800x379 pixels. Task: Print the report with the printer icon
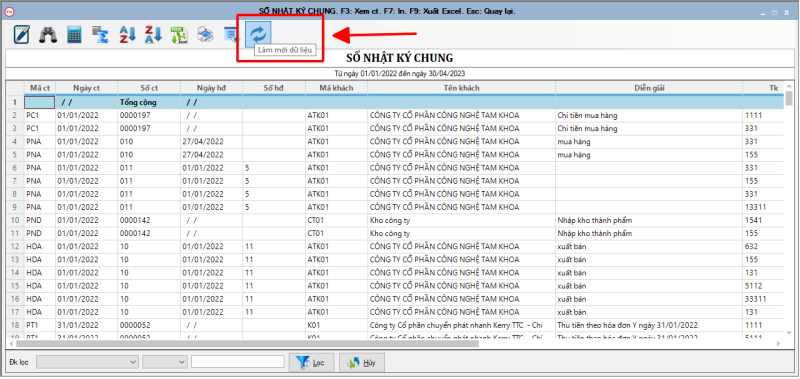click(x=206, y=34)
